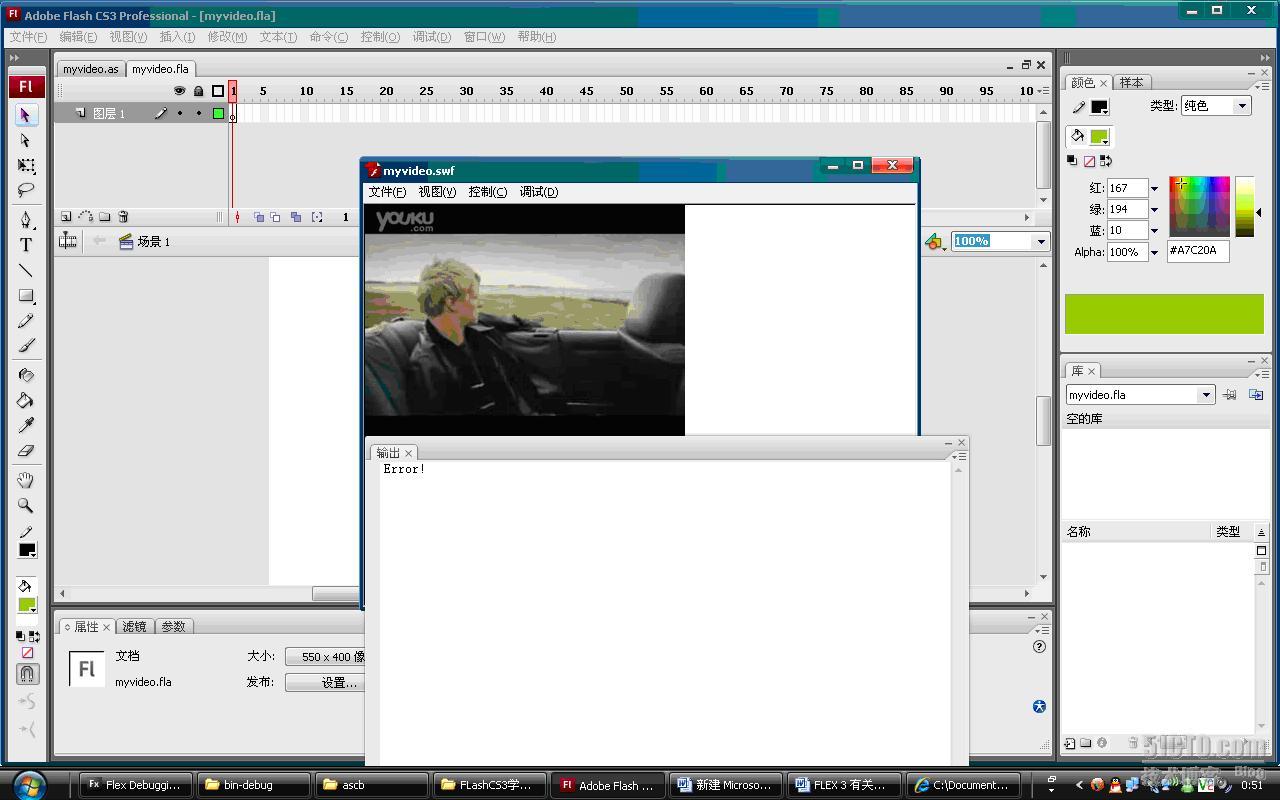Toggle green outline square for 图层 1
The image size is (1280, 800).
pyautogui.click(x=218, y=113)
